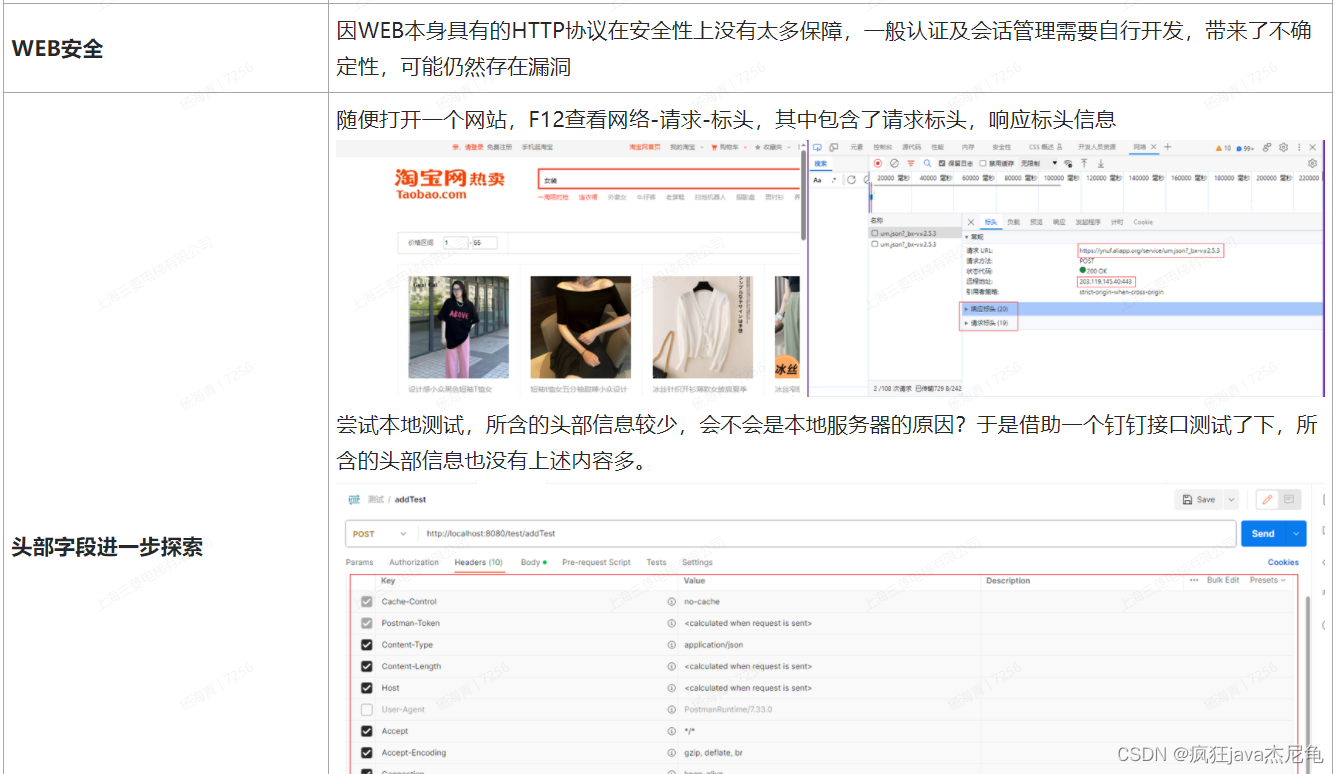1339x774 pixels.
Task: Click the search panel refresh icon
Action: (x=851, y=180)
